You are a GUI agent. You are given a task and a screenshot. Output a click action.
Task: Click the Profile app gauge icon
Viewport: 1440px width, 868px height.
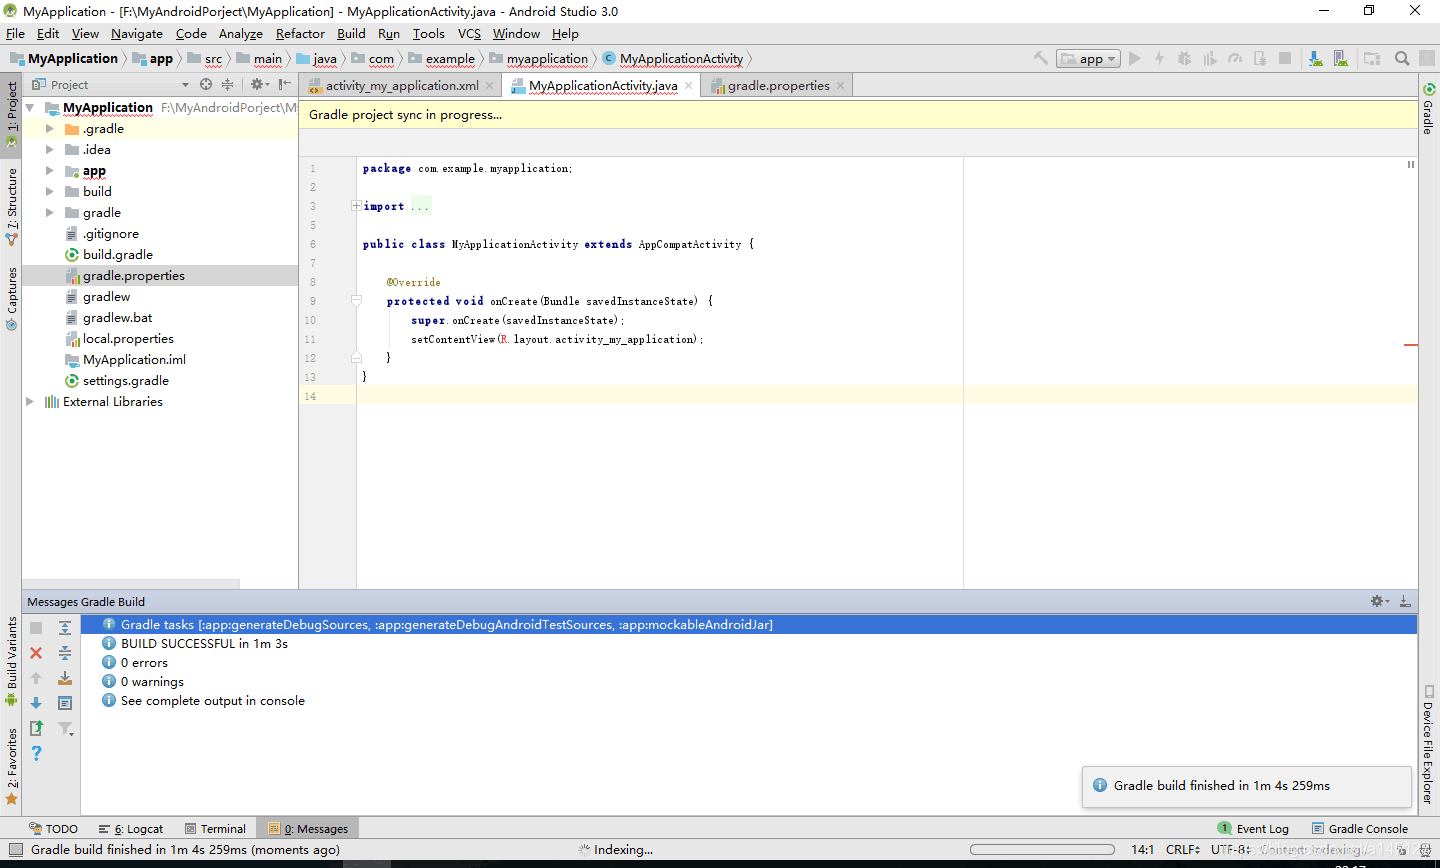coord(1235,59)
